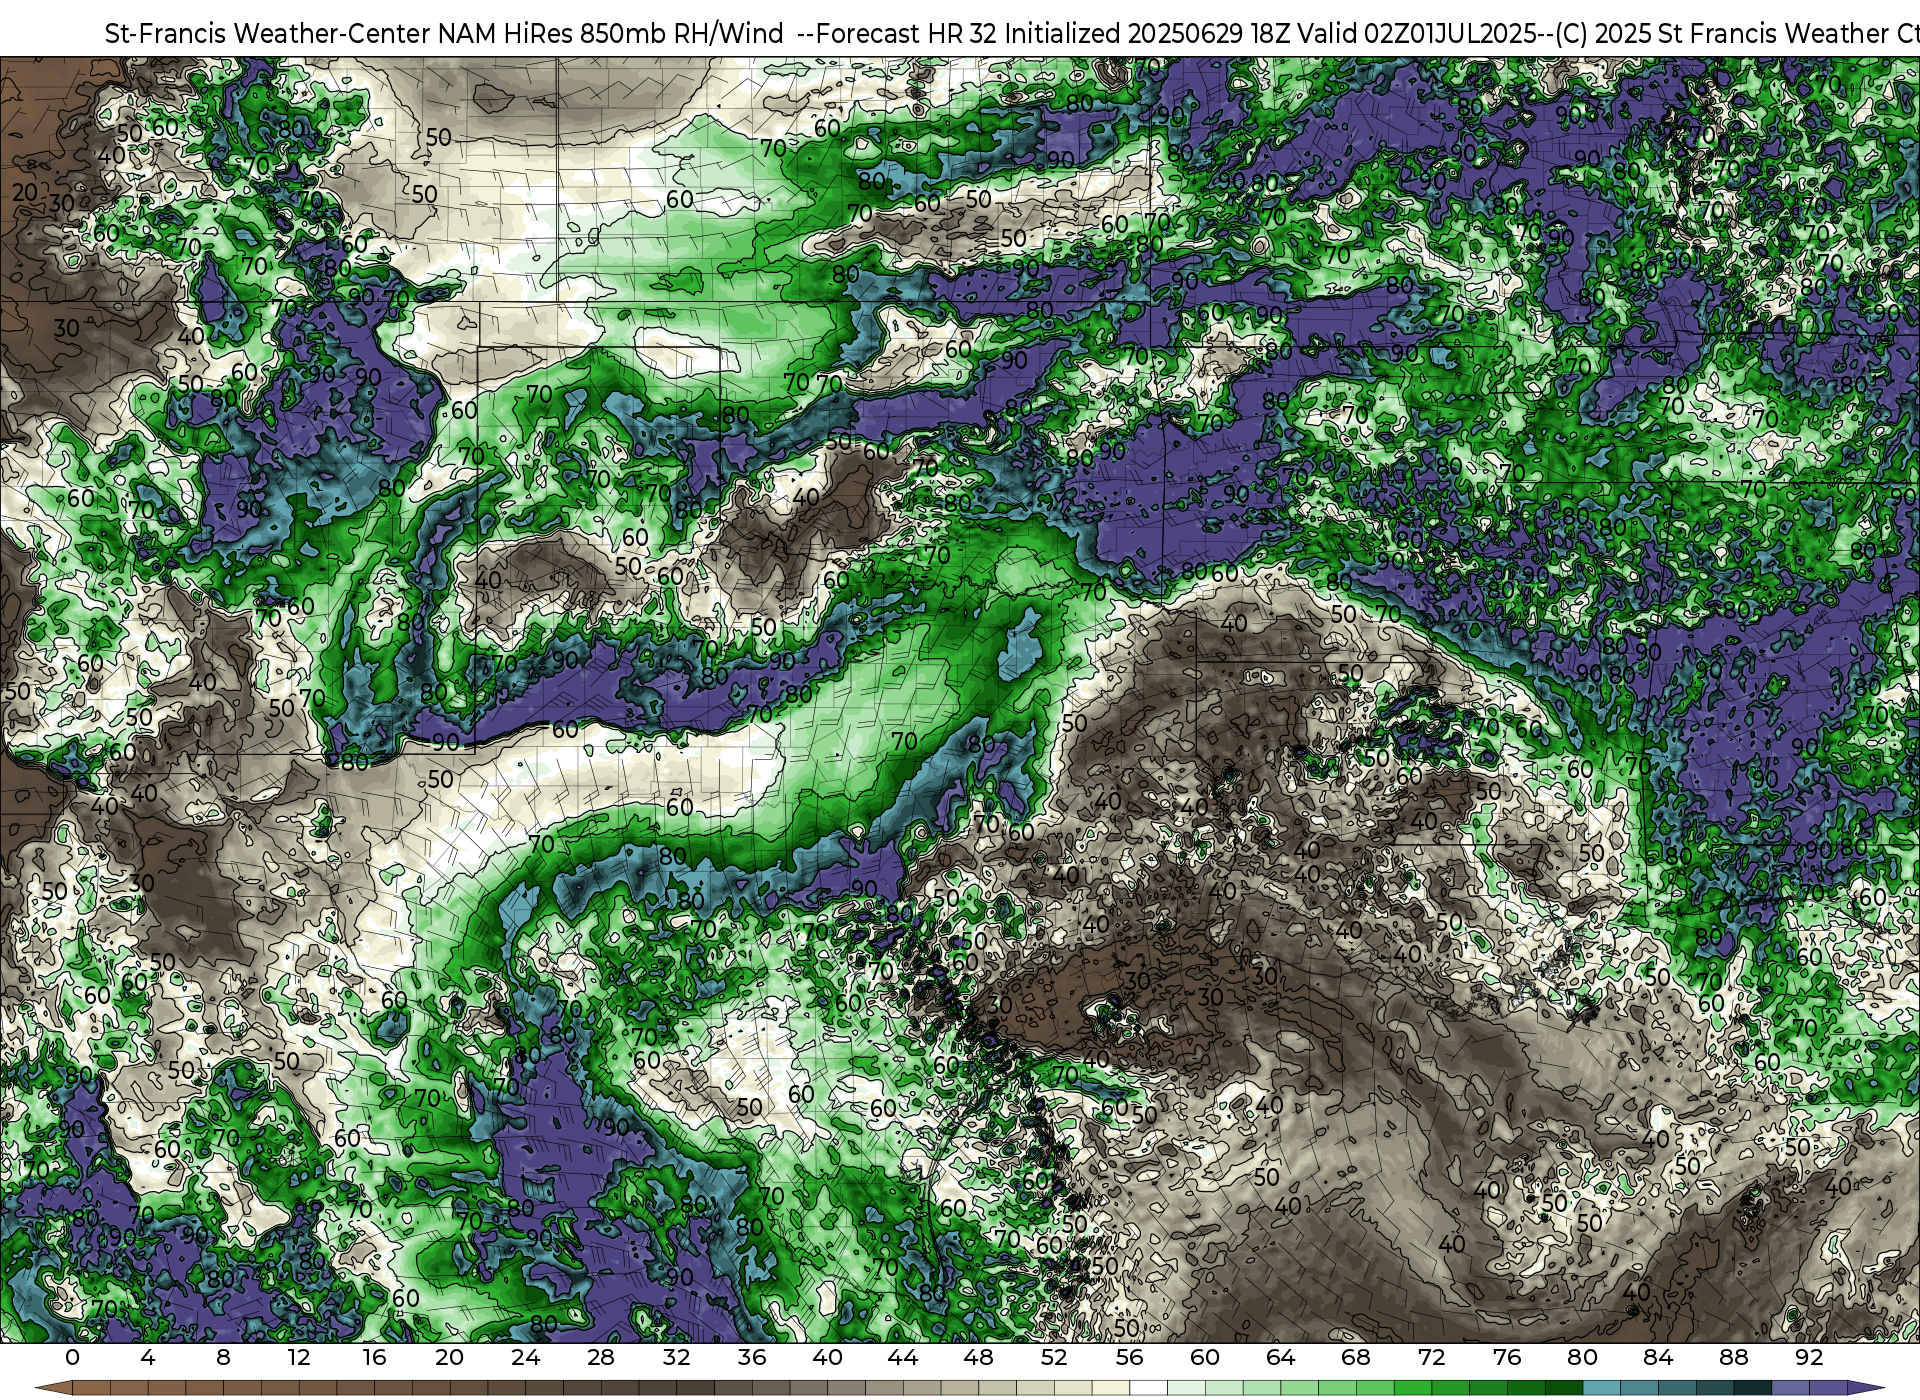The image size is (1920, 1400).
Task: Click the colorbar tick label 4
Action: tap(148, 1357)
